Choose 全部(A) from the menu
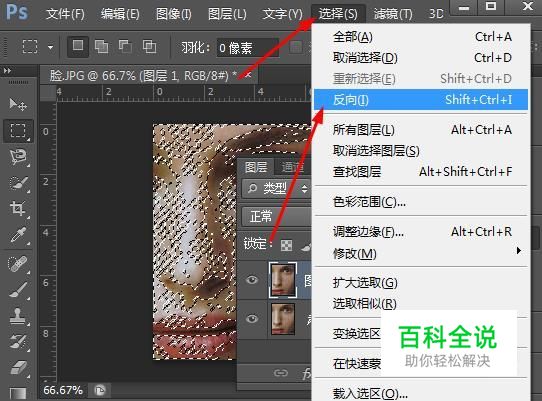The height and width of the screenshot is (401, 542). coord(421,37)
